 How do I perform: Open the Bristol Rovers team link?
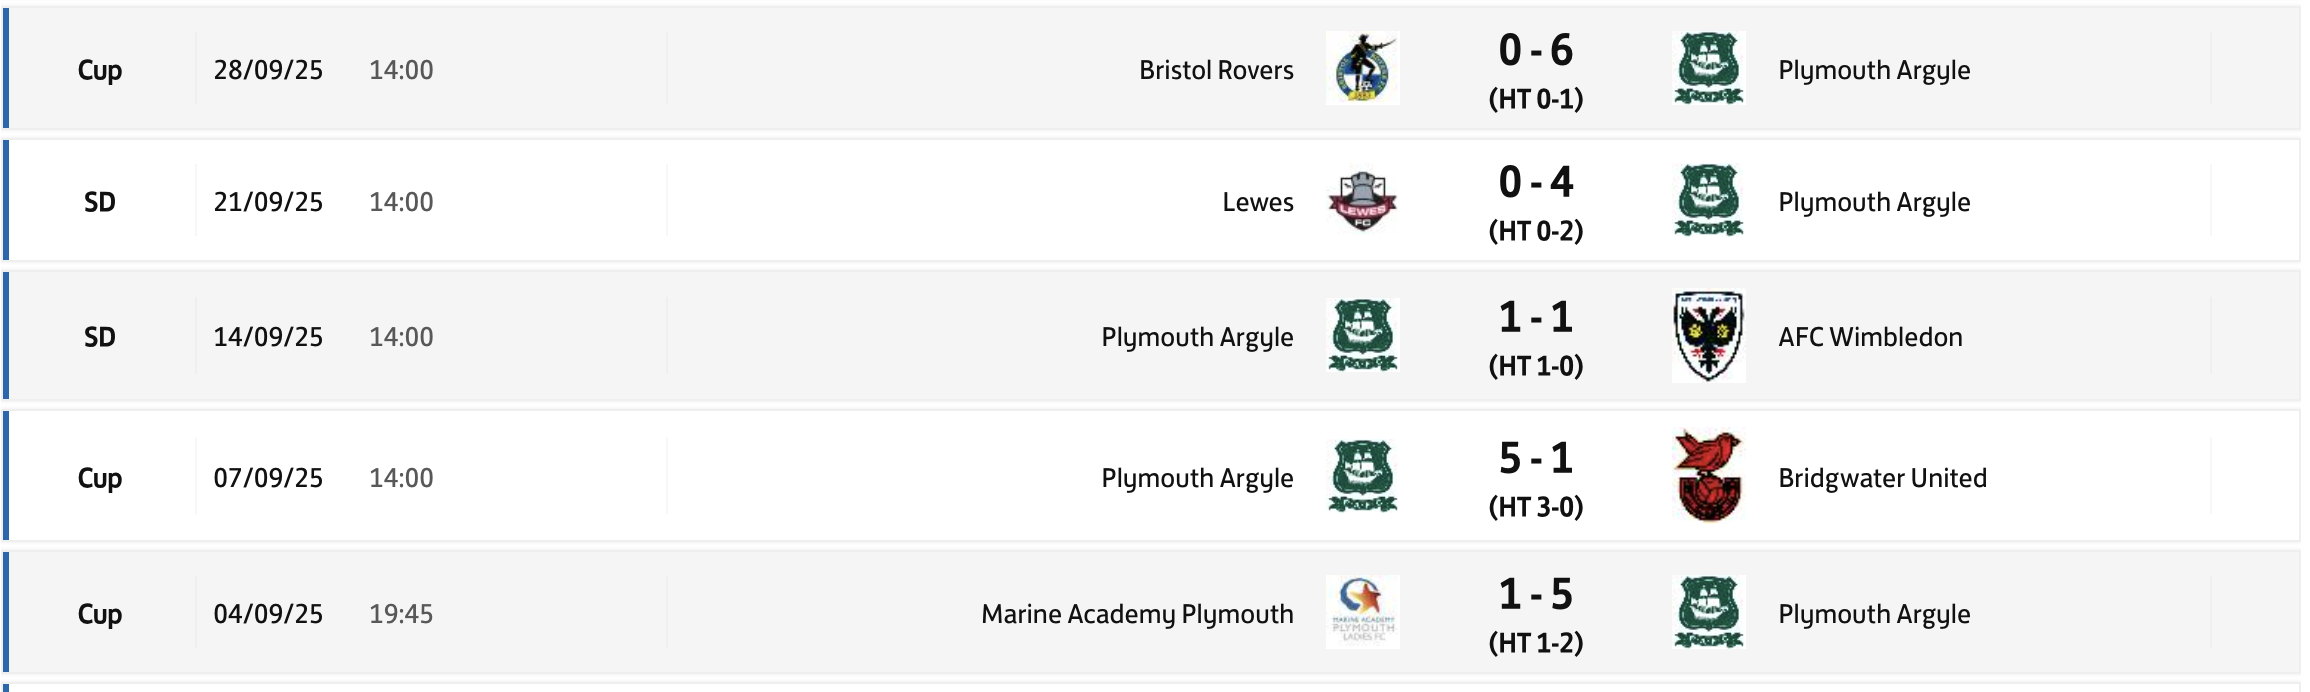coord(1216,70)
